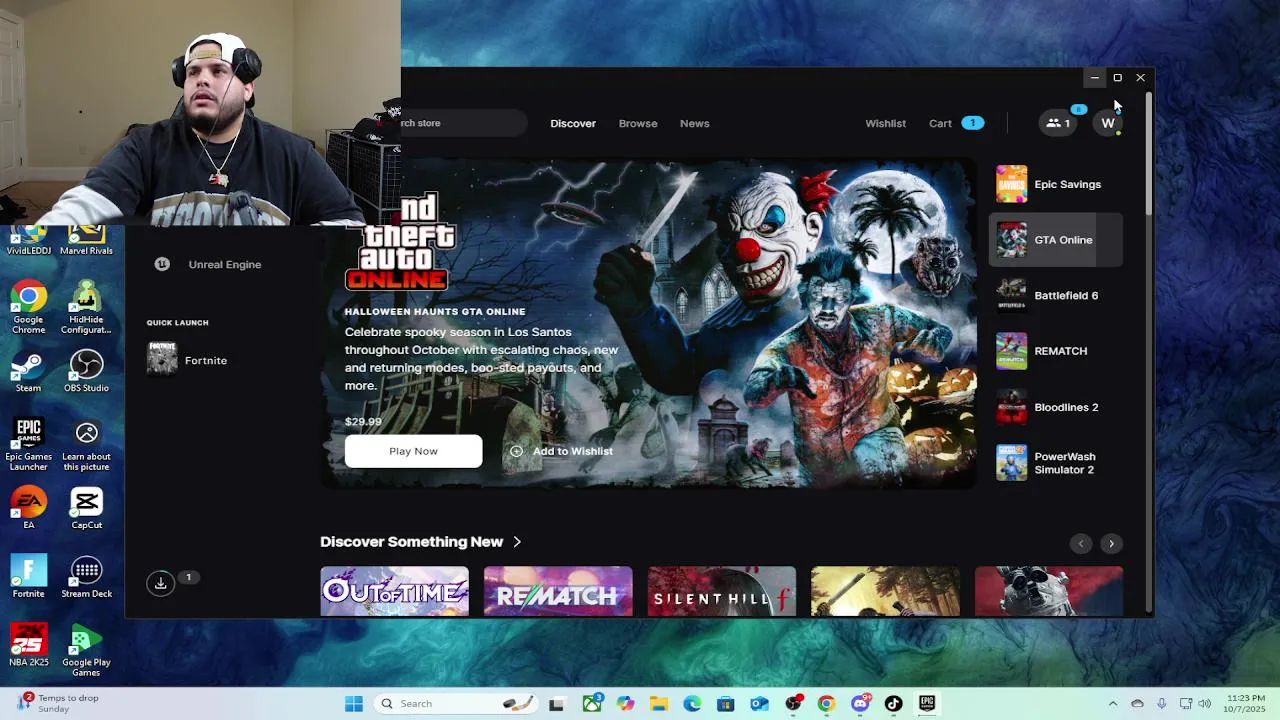Switch to the News tab

tap(694, 123)
